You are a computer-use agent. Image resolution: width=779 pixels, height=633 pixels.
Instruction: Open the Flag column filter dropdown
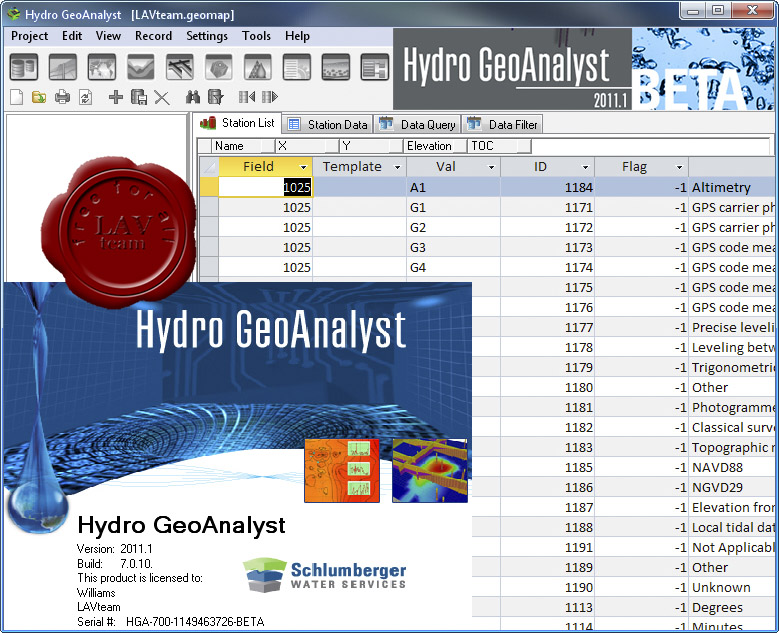[679, 167]
